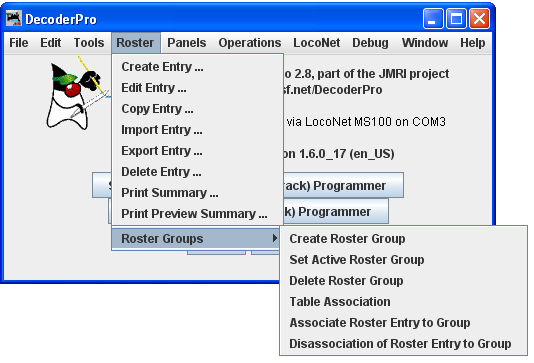Close the open Roster menu
Image resolution: width=534 pixels, height=363 pixels.
pyautogui.click(x=136, y=43)
